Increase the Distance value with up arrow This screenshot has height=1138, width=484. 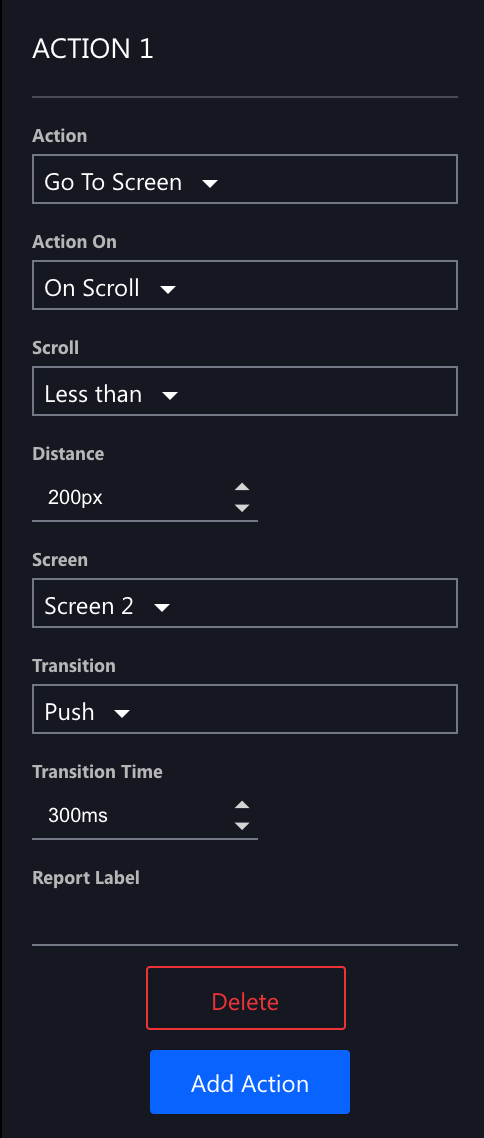pos(242,487)
